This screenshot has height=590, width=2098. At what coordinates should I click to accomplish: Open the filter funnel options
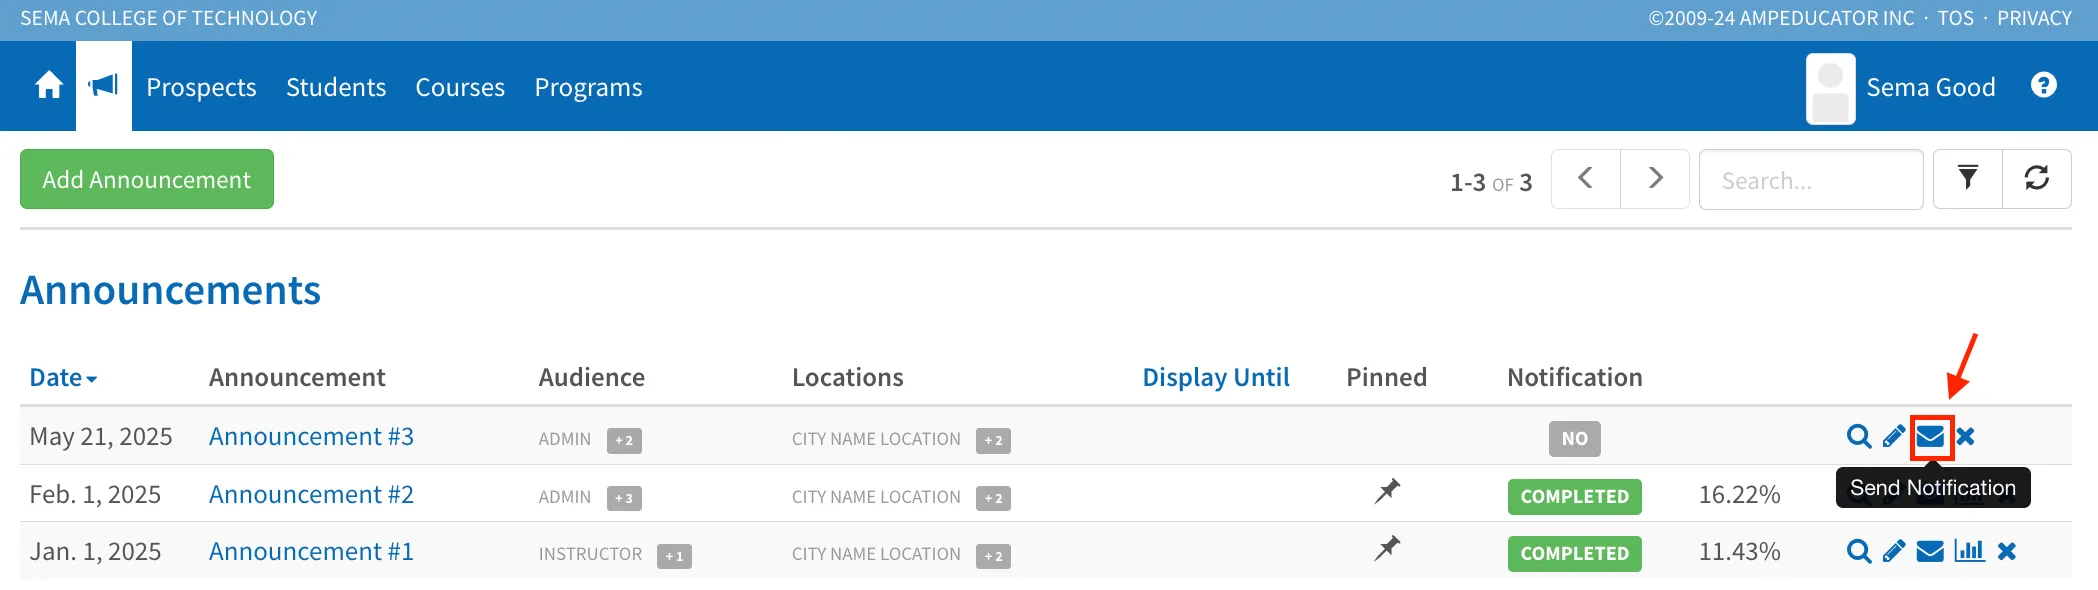pyautogui.click(x=1968, y=179)
